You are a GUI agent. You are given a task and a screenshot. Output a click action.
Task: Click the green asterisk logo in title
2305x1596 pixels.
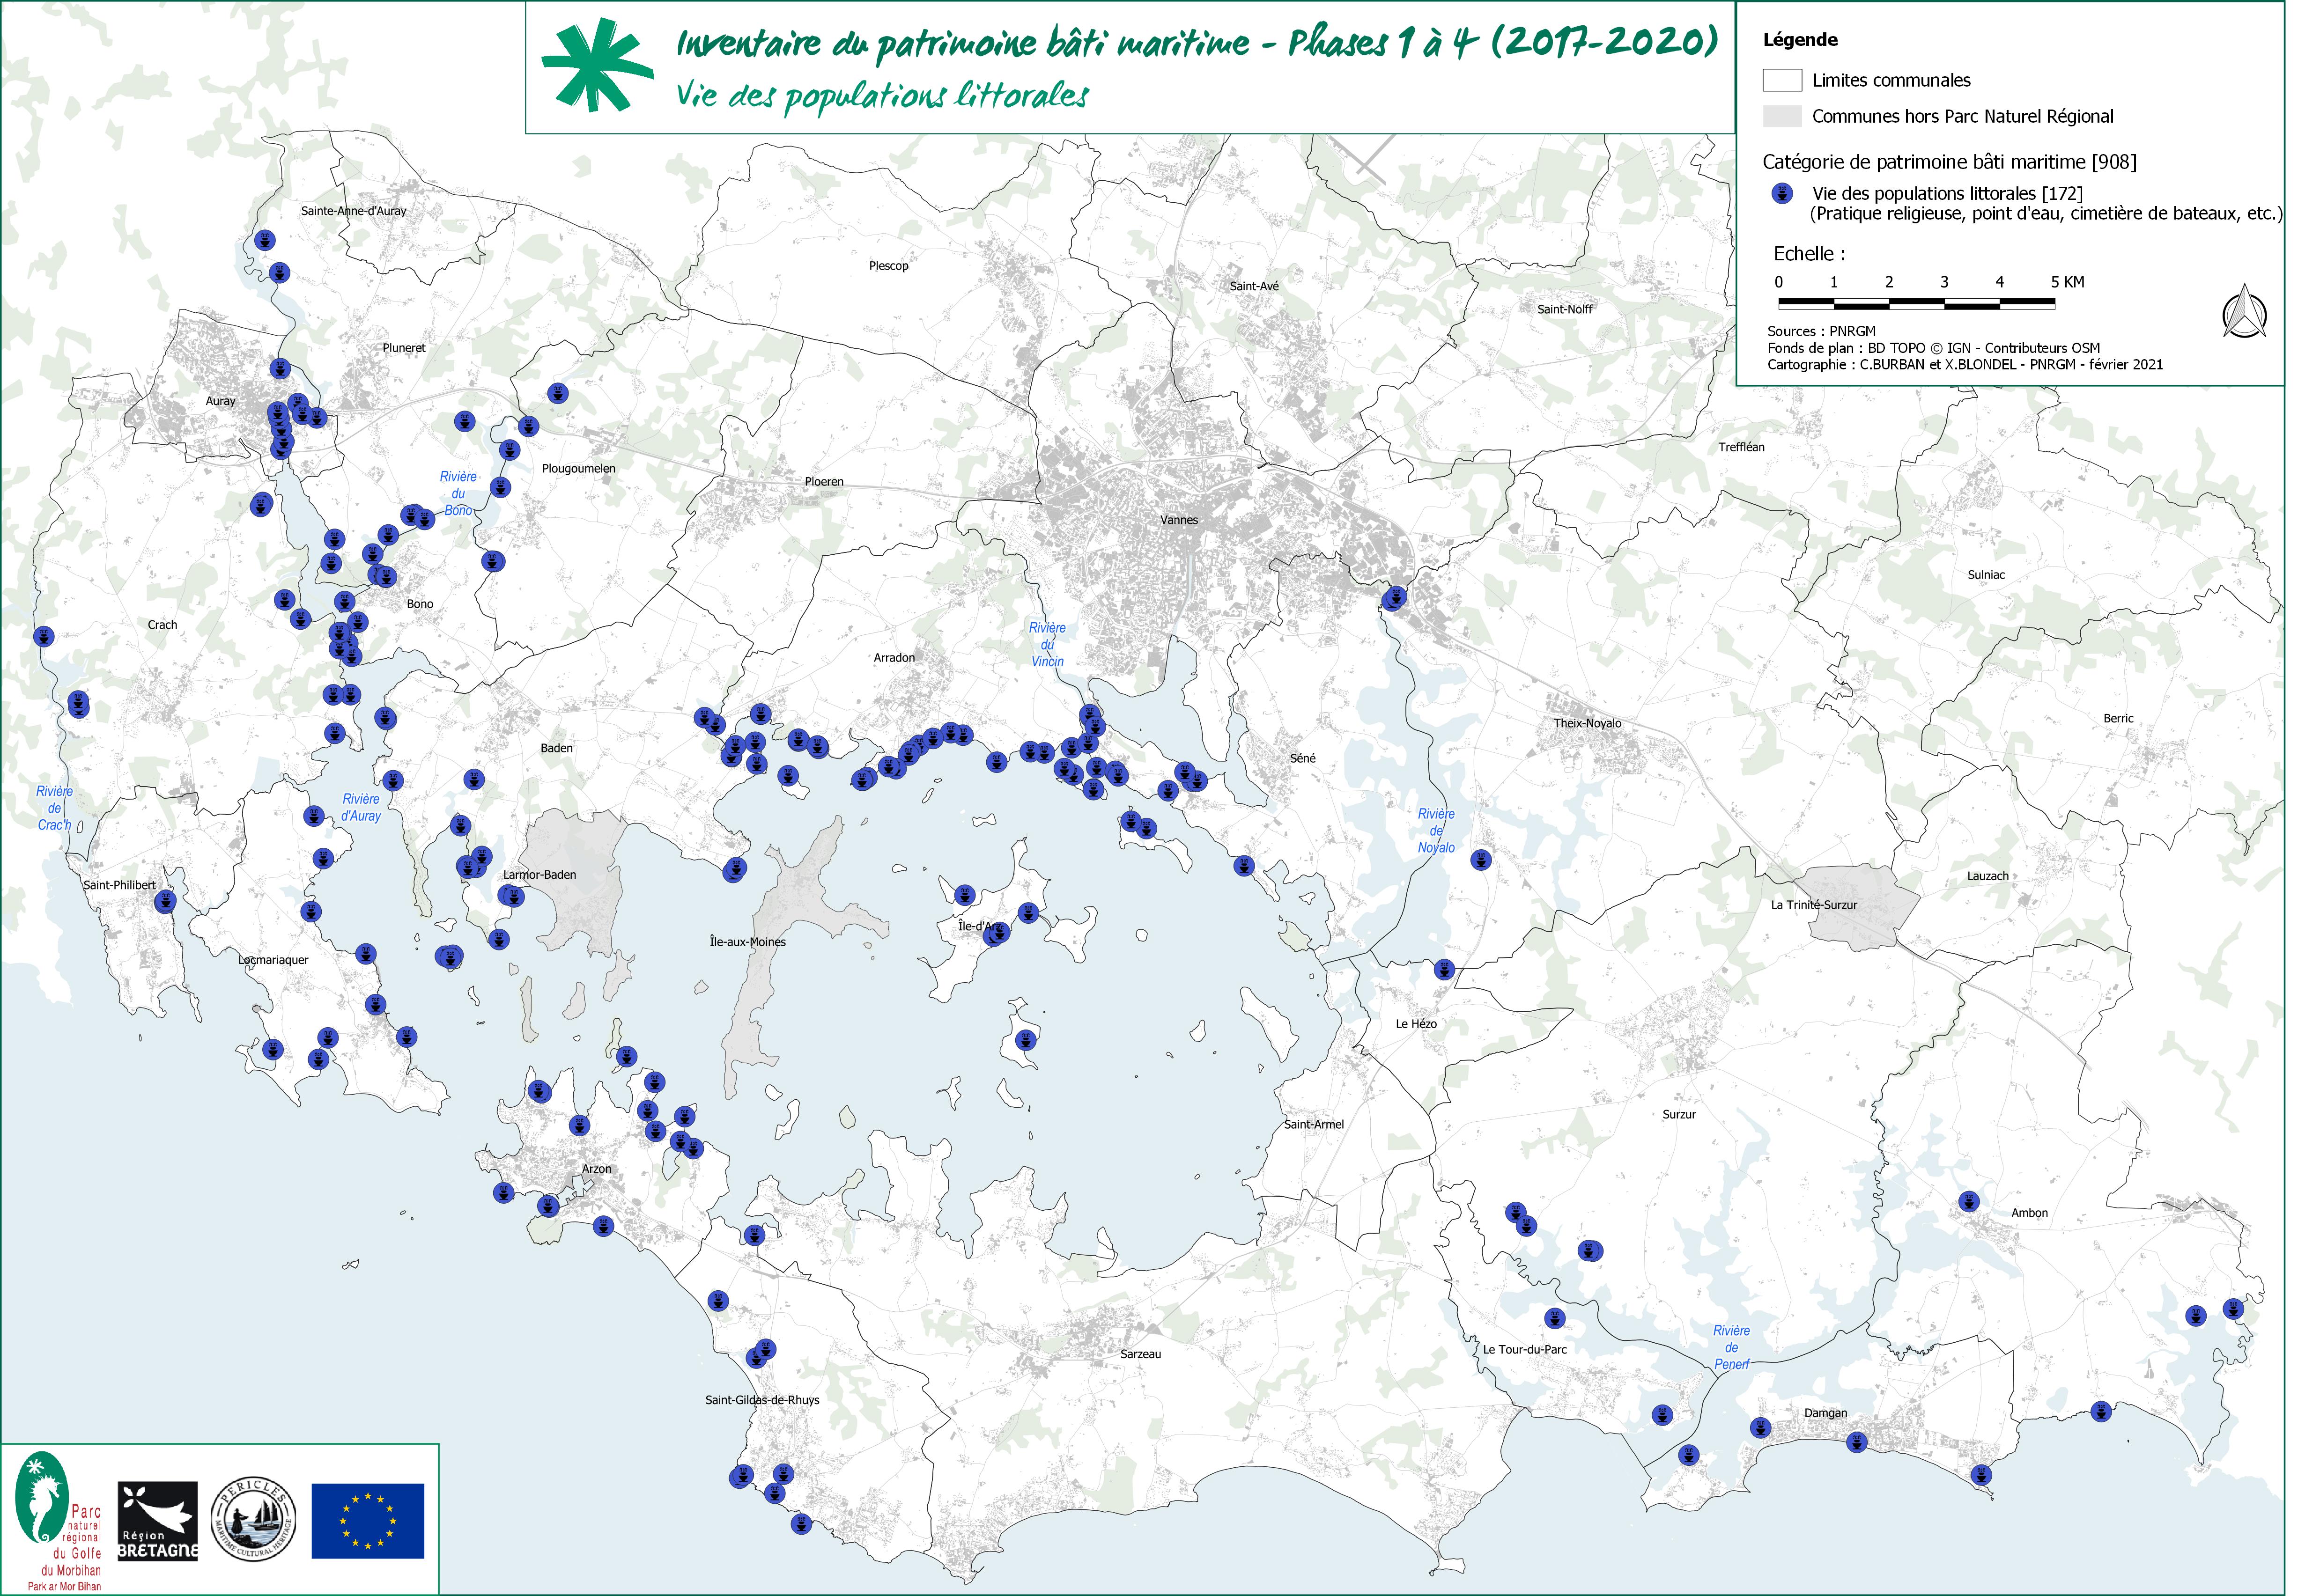597,66
